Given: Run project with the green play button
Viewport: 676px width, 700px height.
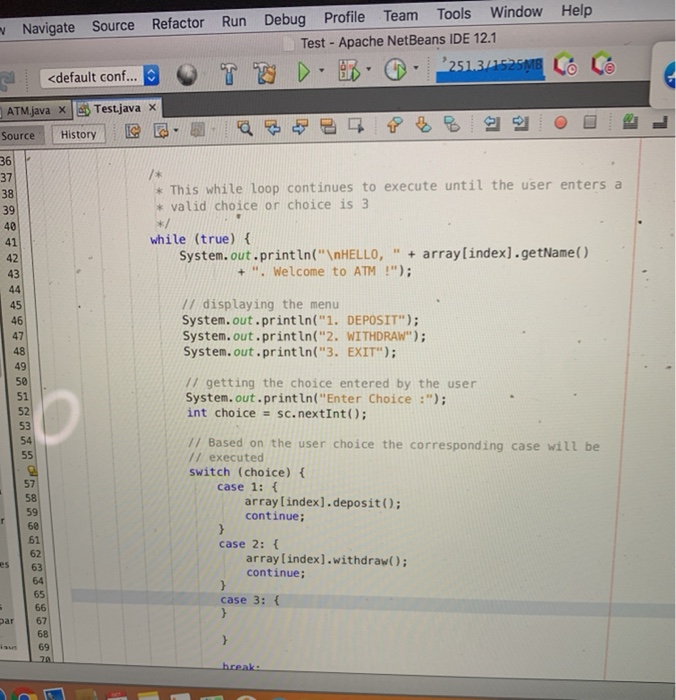Looking at the screenshot, I should point(304,71).
